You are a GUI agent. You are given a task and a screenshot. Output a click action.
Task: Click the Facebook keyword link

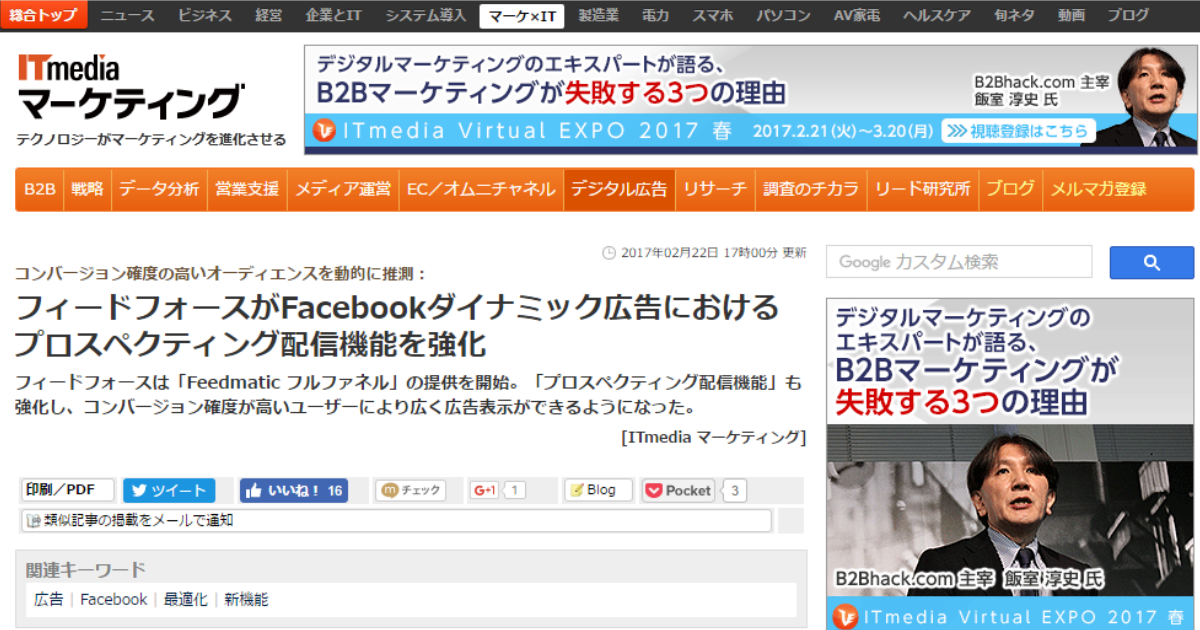113,599
